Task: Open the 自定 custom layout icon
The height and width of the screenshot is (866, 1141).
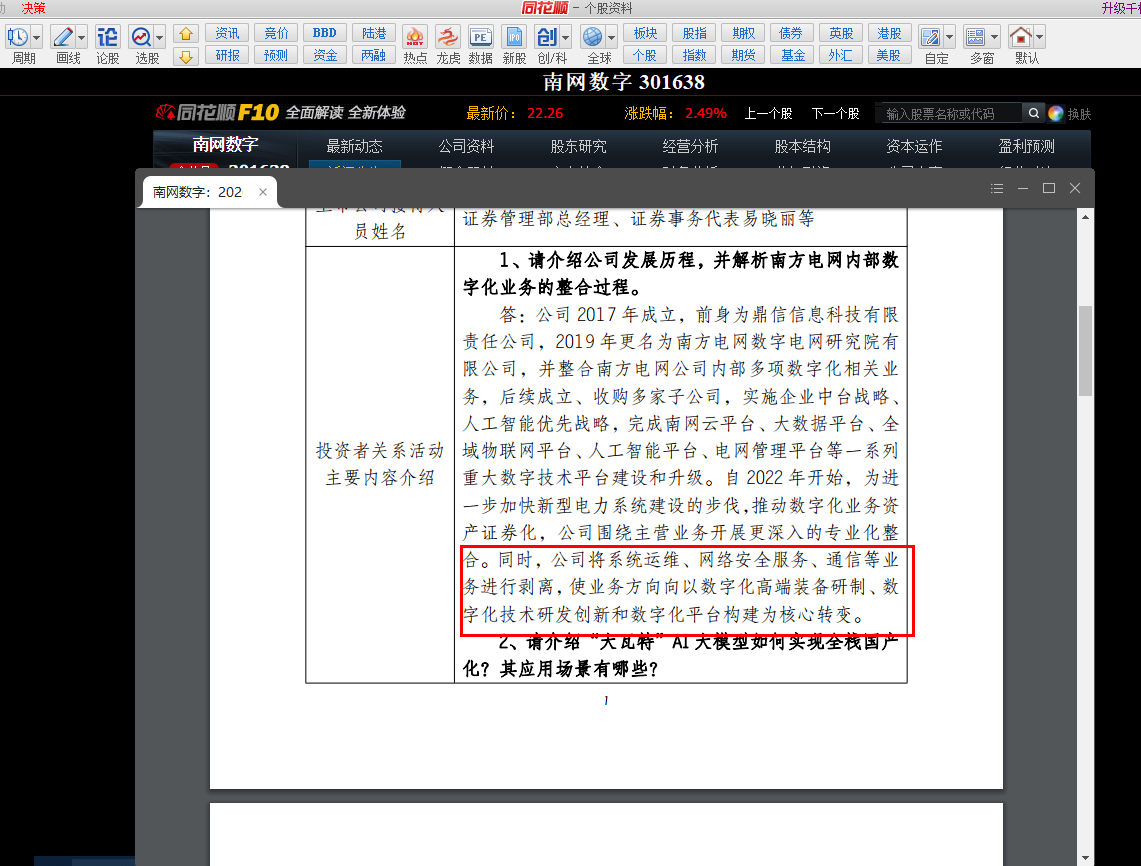Action: [930, 37]
